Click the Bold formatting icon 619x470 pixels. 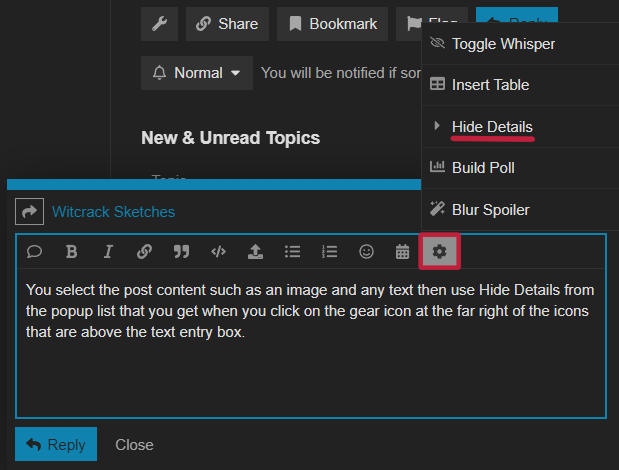(x=71, y=251)
